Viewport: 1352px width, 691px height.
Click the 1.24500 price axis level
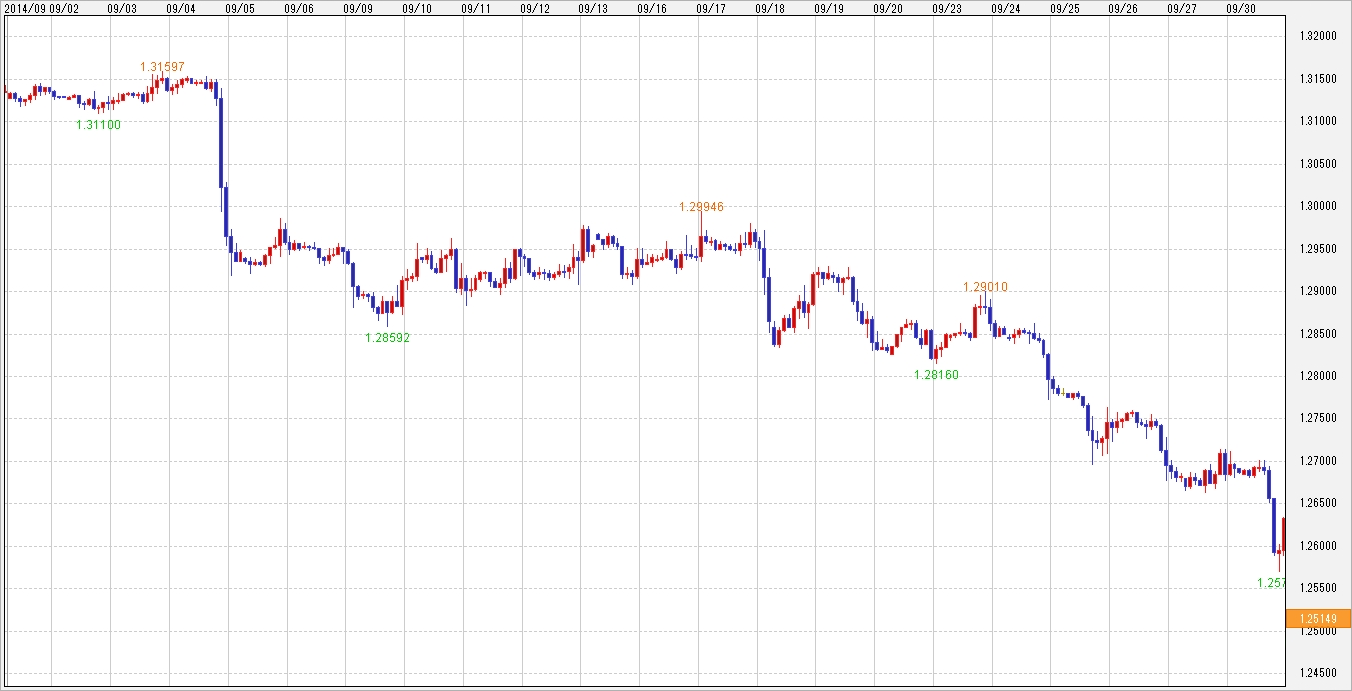click(1316, 674)
